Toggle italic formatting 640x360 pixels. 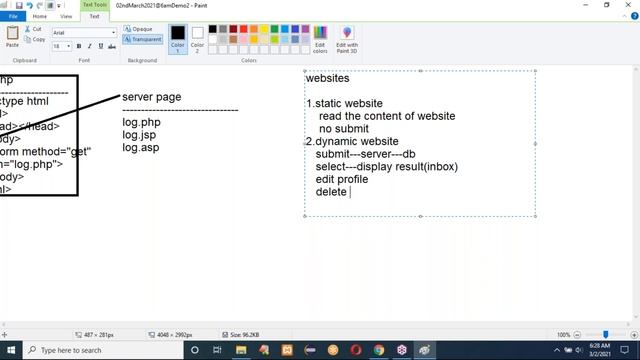90,46
